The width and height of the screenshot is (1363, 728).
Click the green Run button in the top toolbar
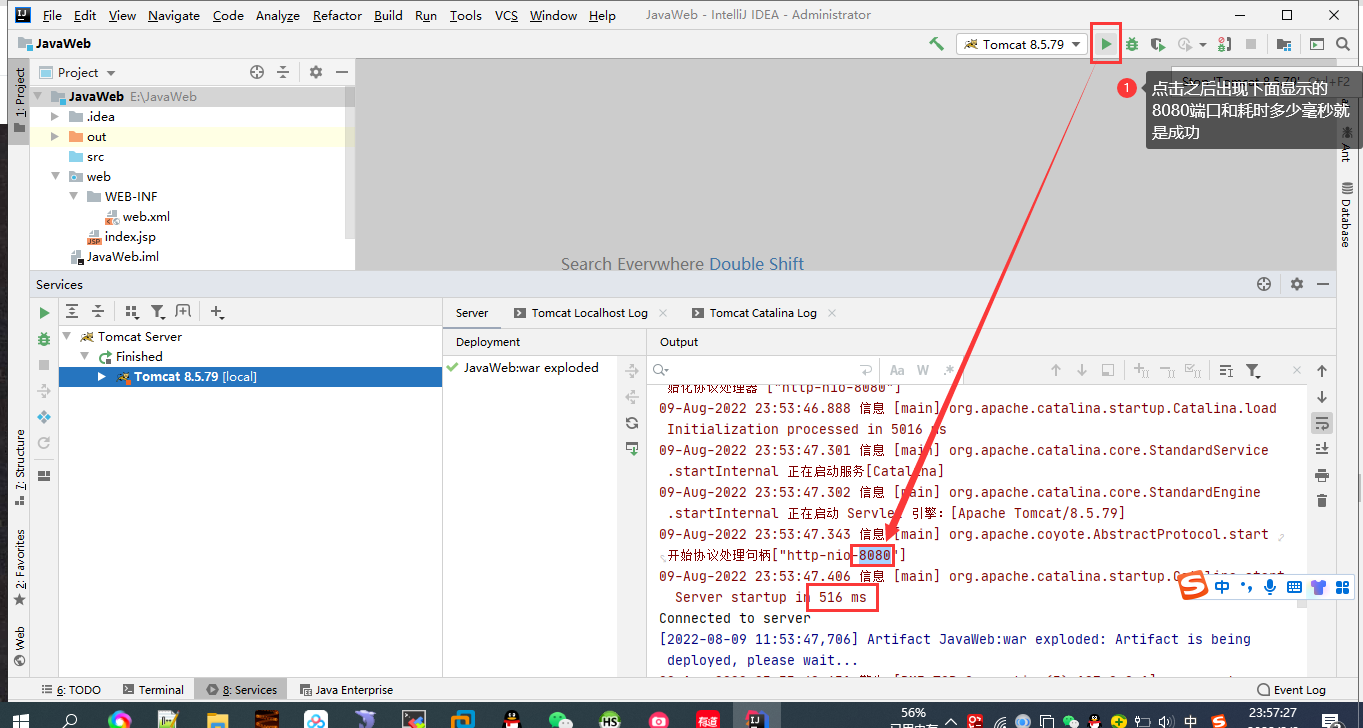point(1106,44)
